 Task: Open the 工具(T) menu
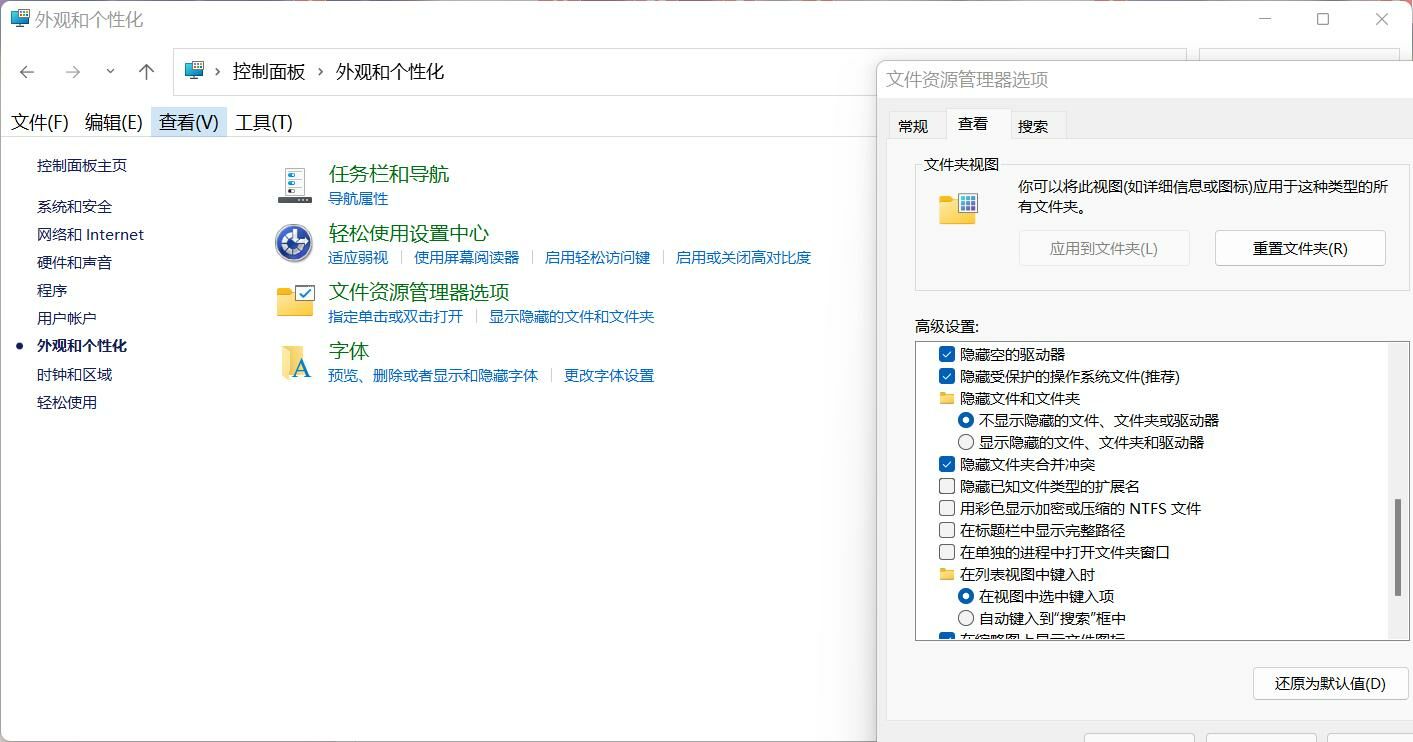264,122
